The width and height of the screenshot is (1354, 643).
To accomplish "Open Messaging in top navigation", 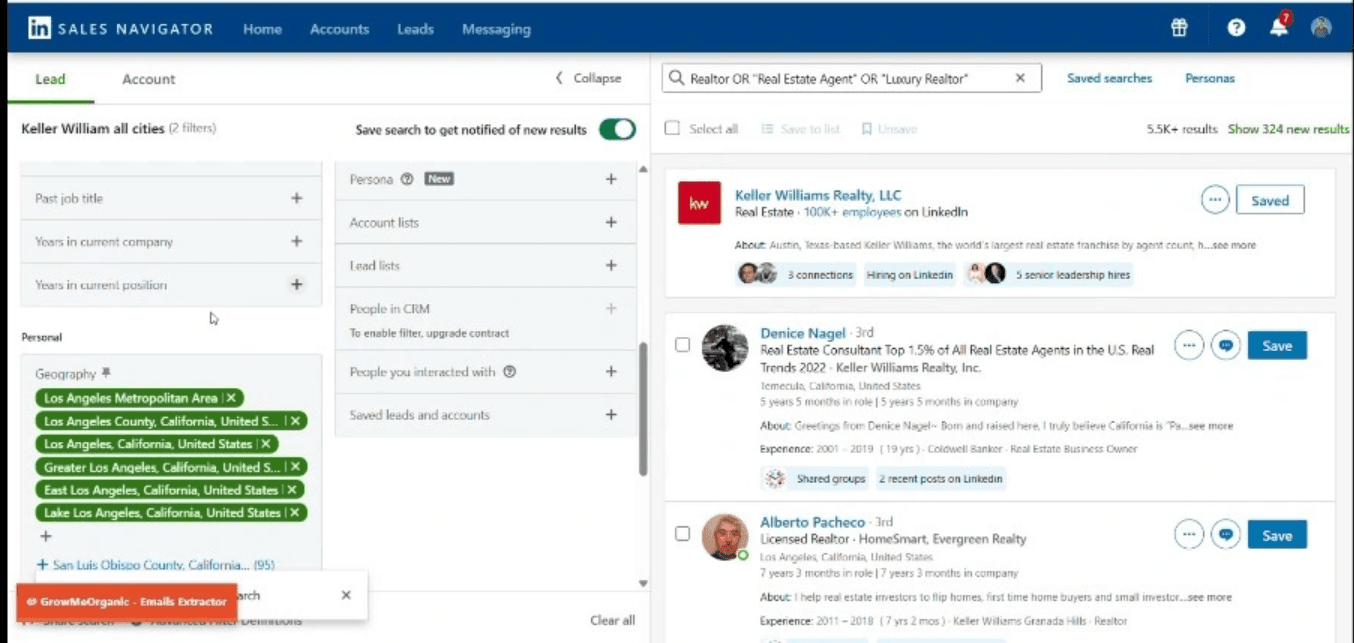I will click(496, 29).
